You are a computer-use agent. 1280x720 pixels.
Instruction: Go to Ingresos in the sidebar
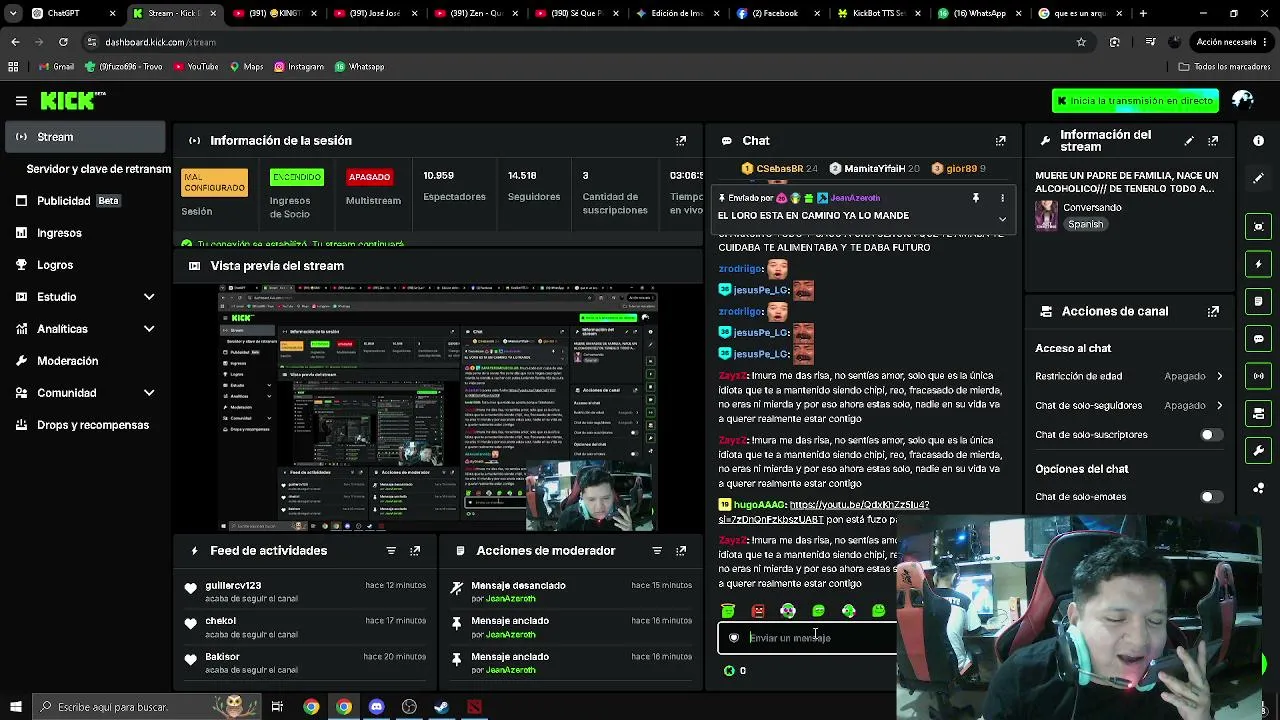86,233
